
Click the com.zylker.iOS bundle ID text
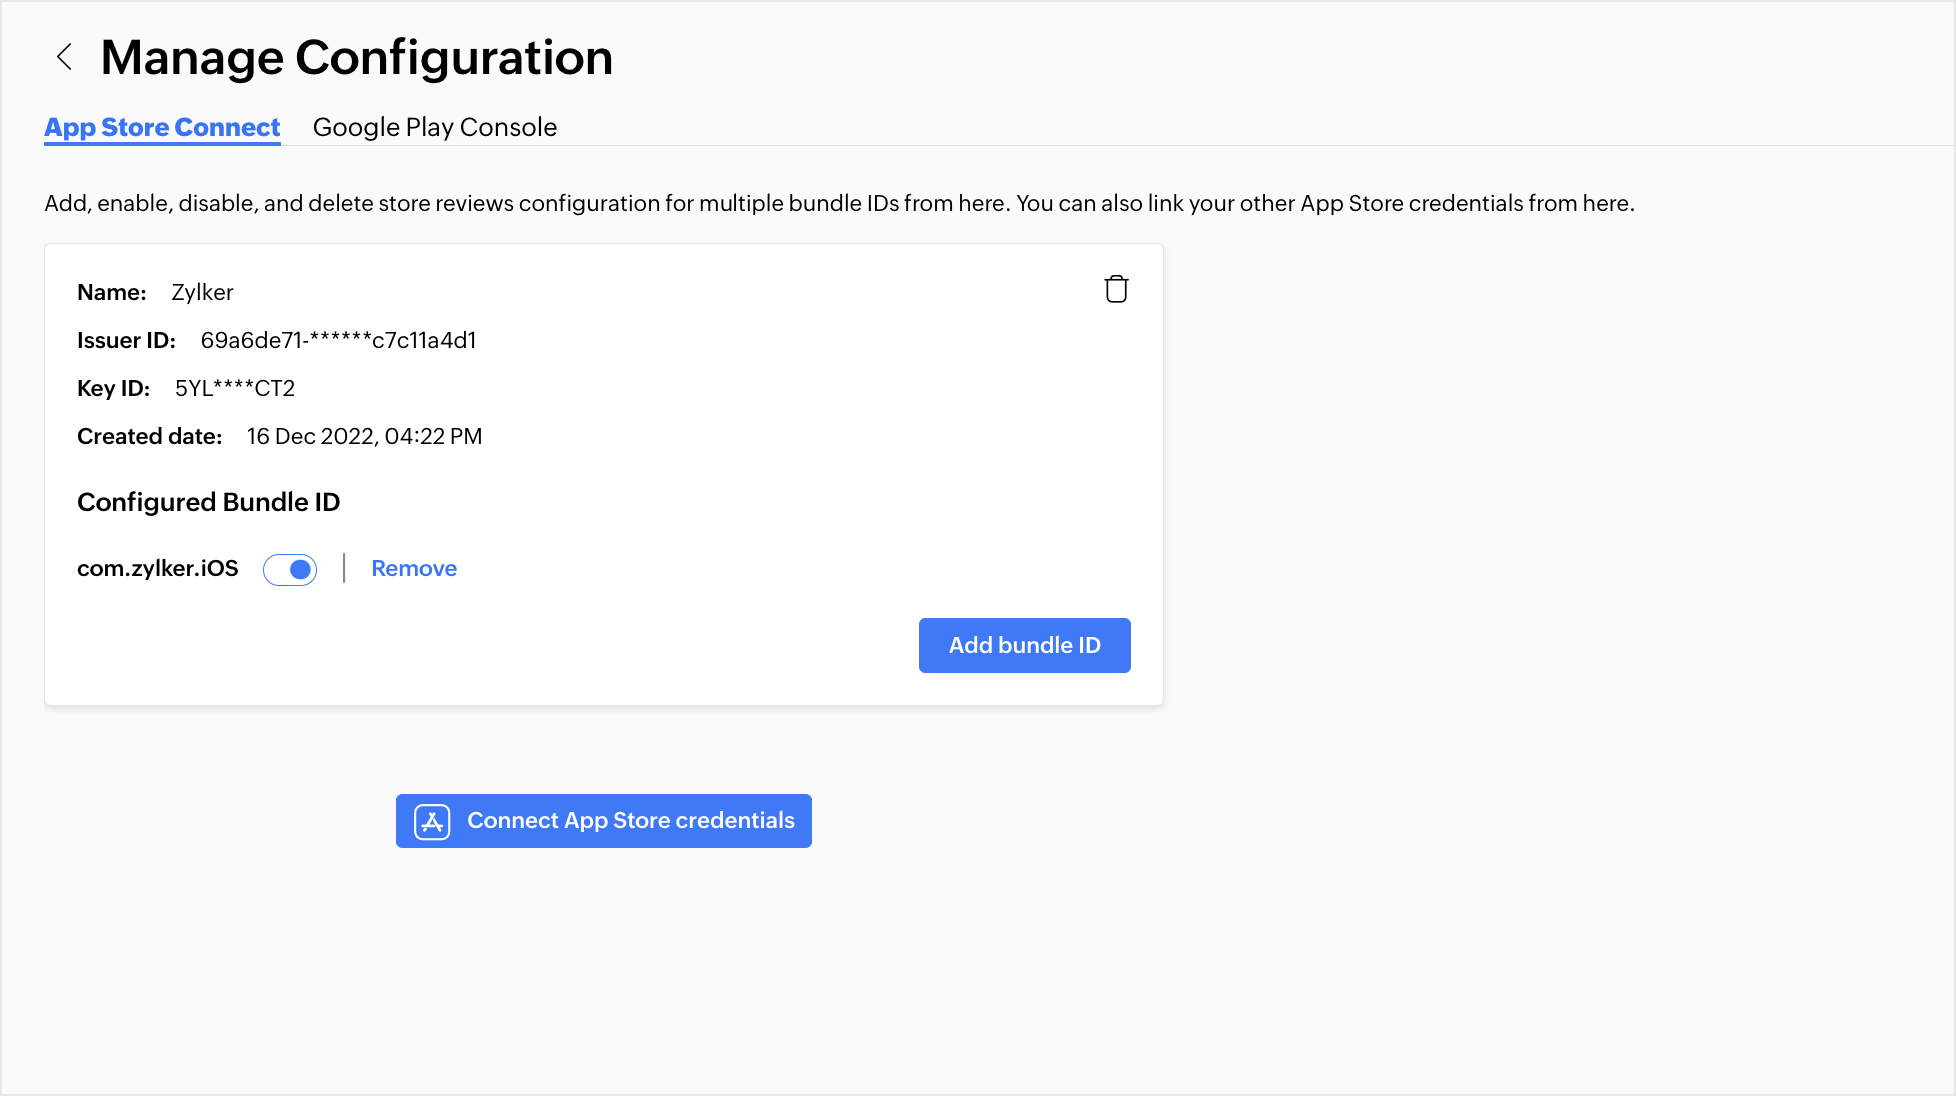point(157,568)
